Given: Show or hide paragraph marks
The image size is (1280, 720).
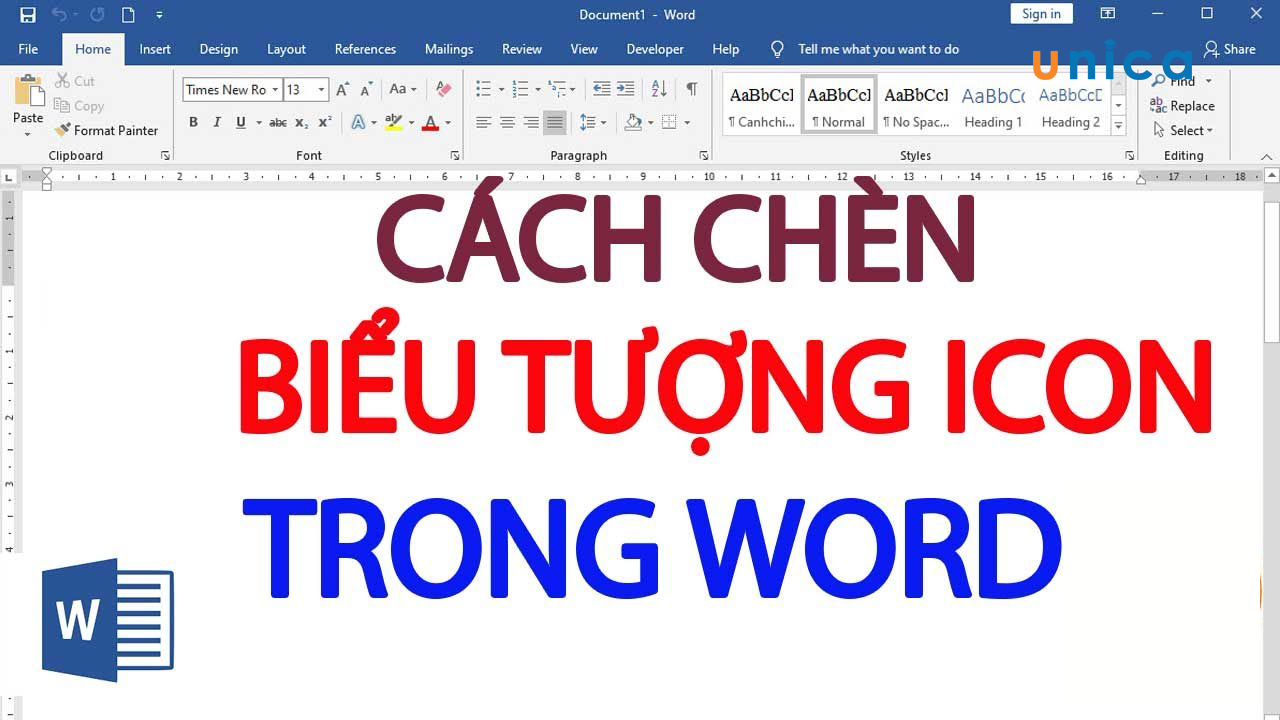Looking at the screenshot, I should (x=692, y=90).
